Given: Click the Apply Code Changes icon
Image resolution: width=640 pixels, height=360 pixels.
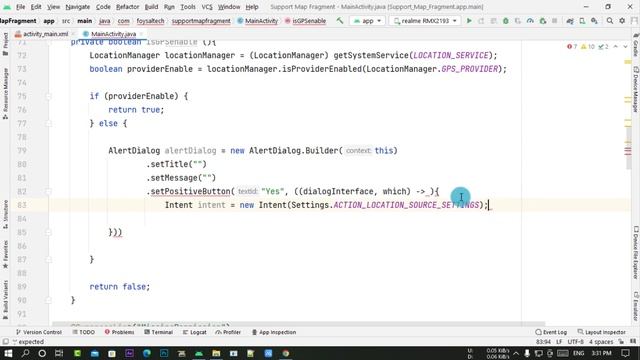Looking at the screenshot, I should [x=493, y=20].
